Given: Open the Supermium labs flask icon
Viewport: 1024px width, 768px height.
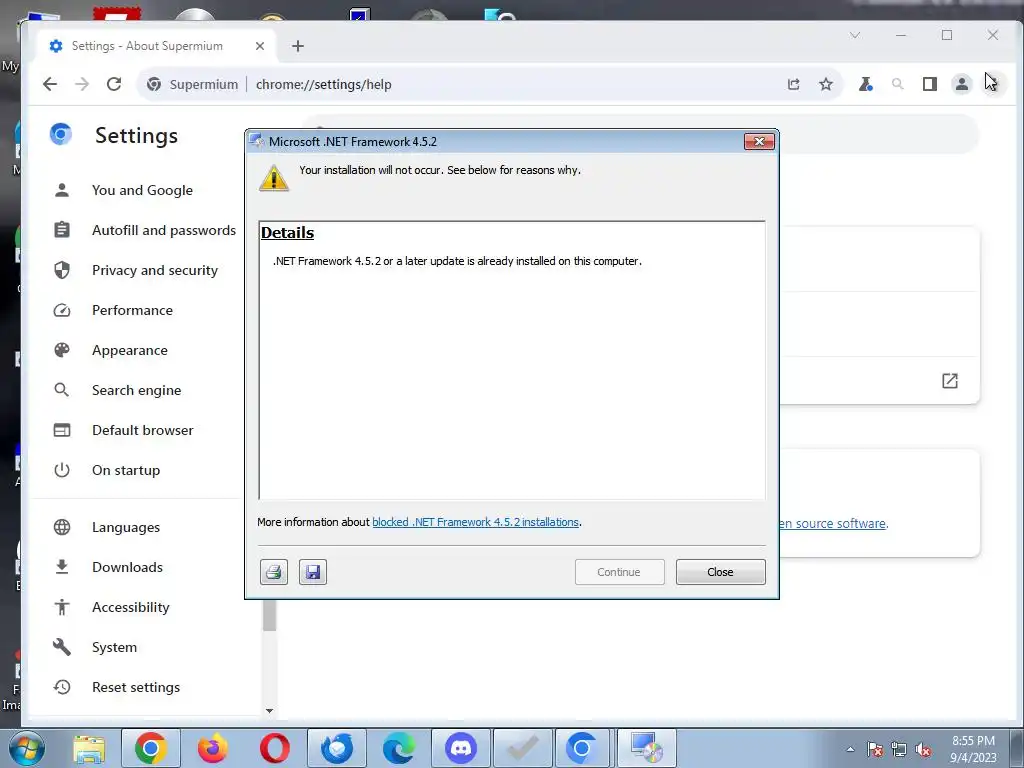Looking at the screenshot, I should coord(865,84).
